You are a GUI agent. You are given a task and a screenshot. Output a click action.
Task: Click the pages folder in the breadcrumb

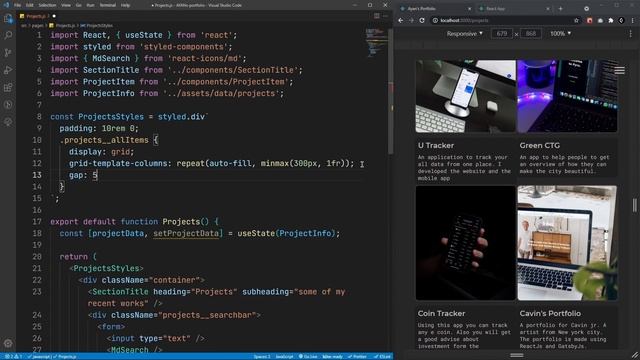click(x=38, y=25)
